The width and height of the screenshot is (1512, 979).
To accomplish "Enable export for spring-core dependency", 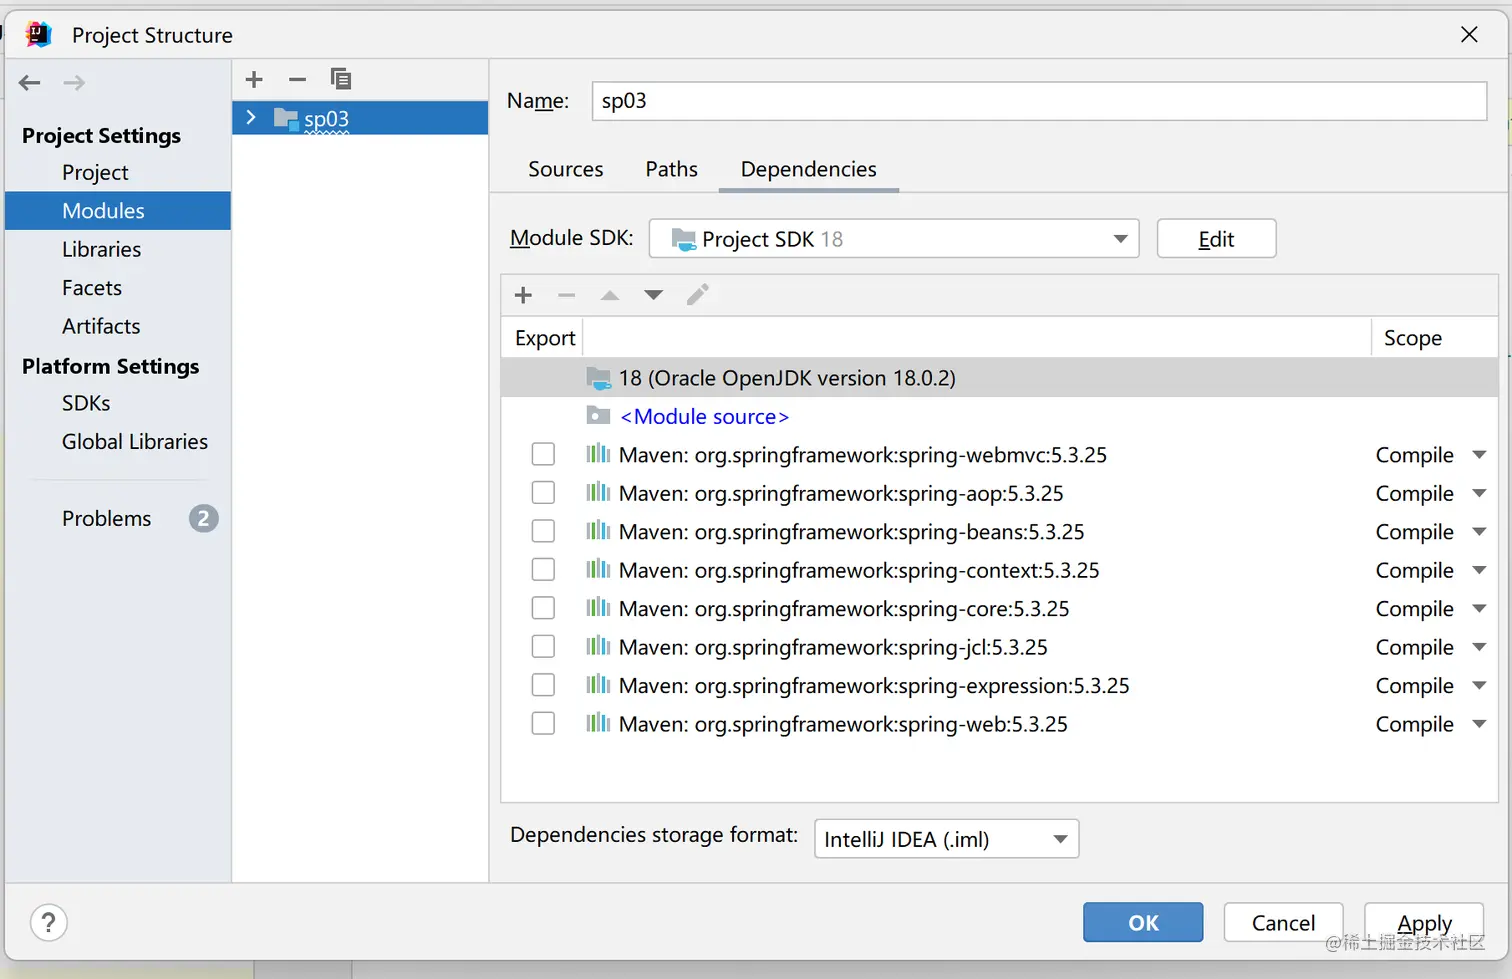I will (x=543, y=609).
